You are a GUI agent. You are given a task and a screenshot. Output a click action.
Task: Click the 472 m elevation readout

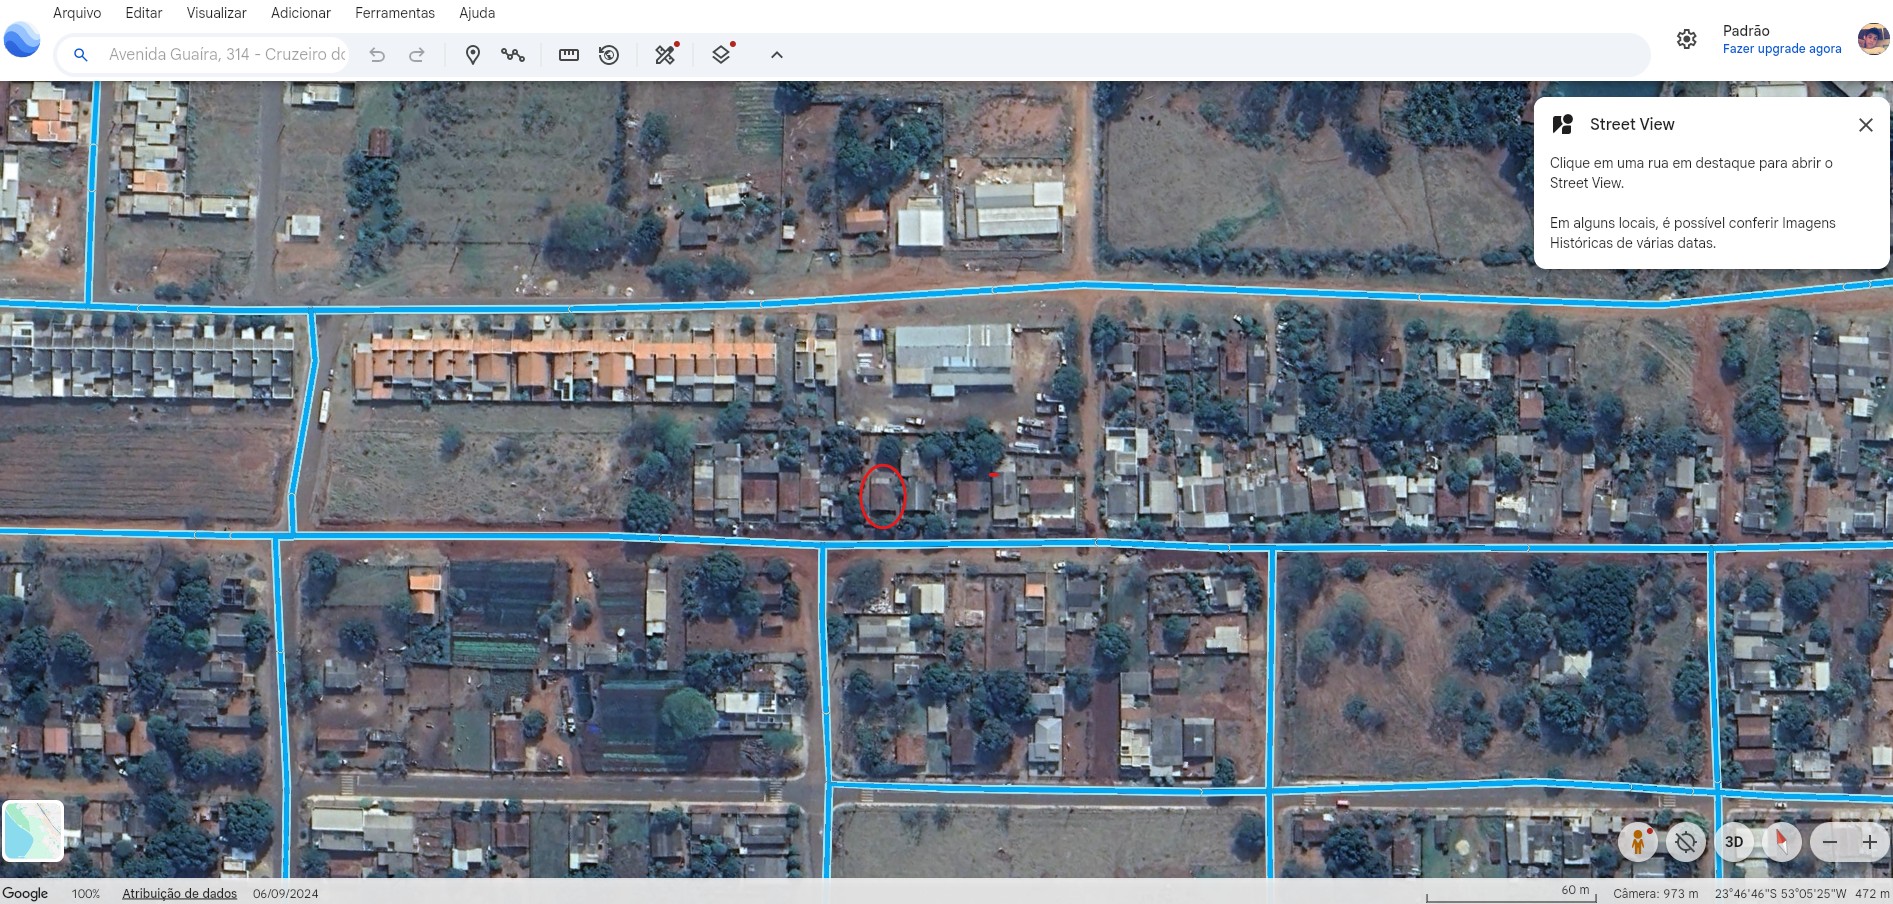point(1872,894)
